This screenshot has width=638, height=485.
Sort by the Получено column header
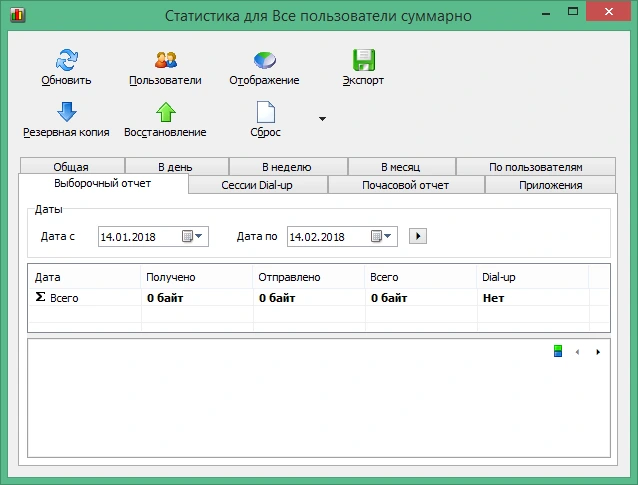click(x=197, y=277)
